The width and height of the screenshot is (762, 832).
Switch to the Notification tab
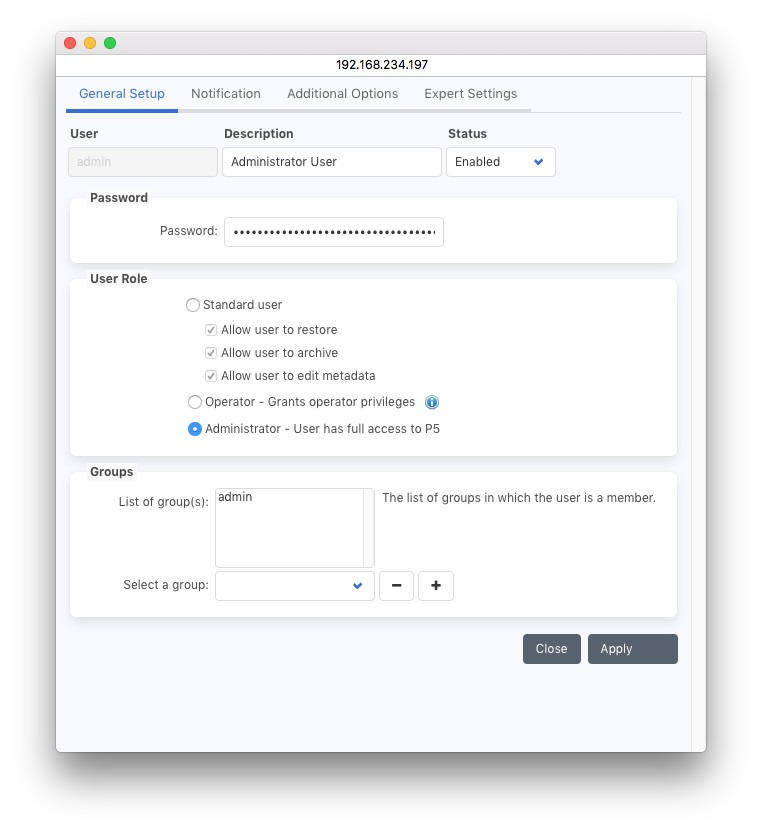point(226,94)
